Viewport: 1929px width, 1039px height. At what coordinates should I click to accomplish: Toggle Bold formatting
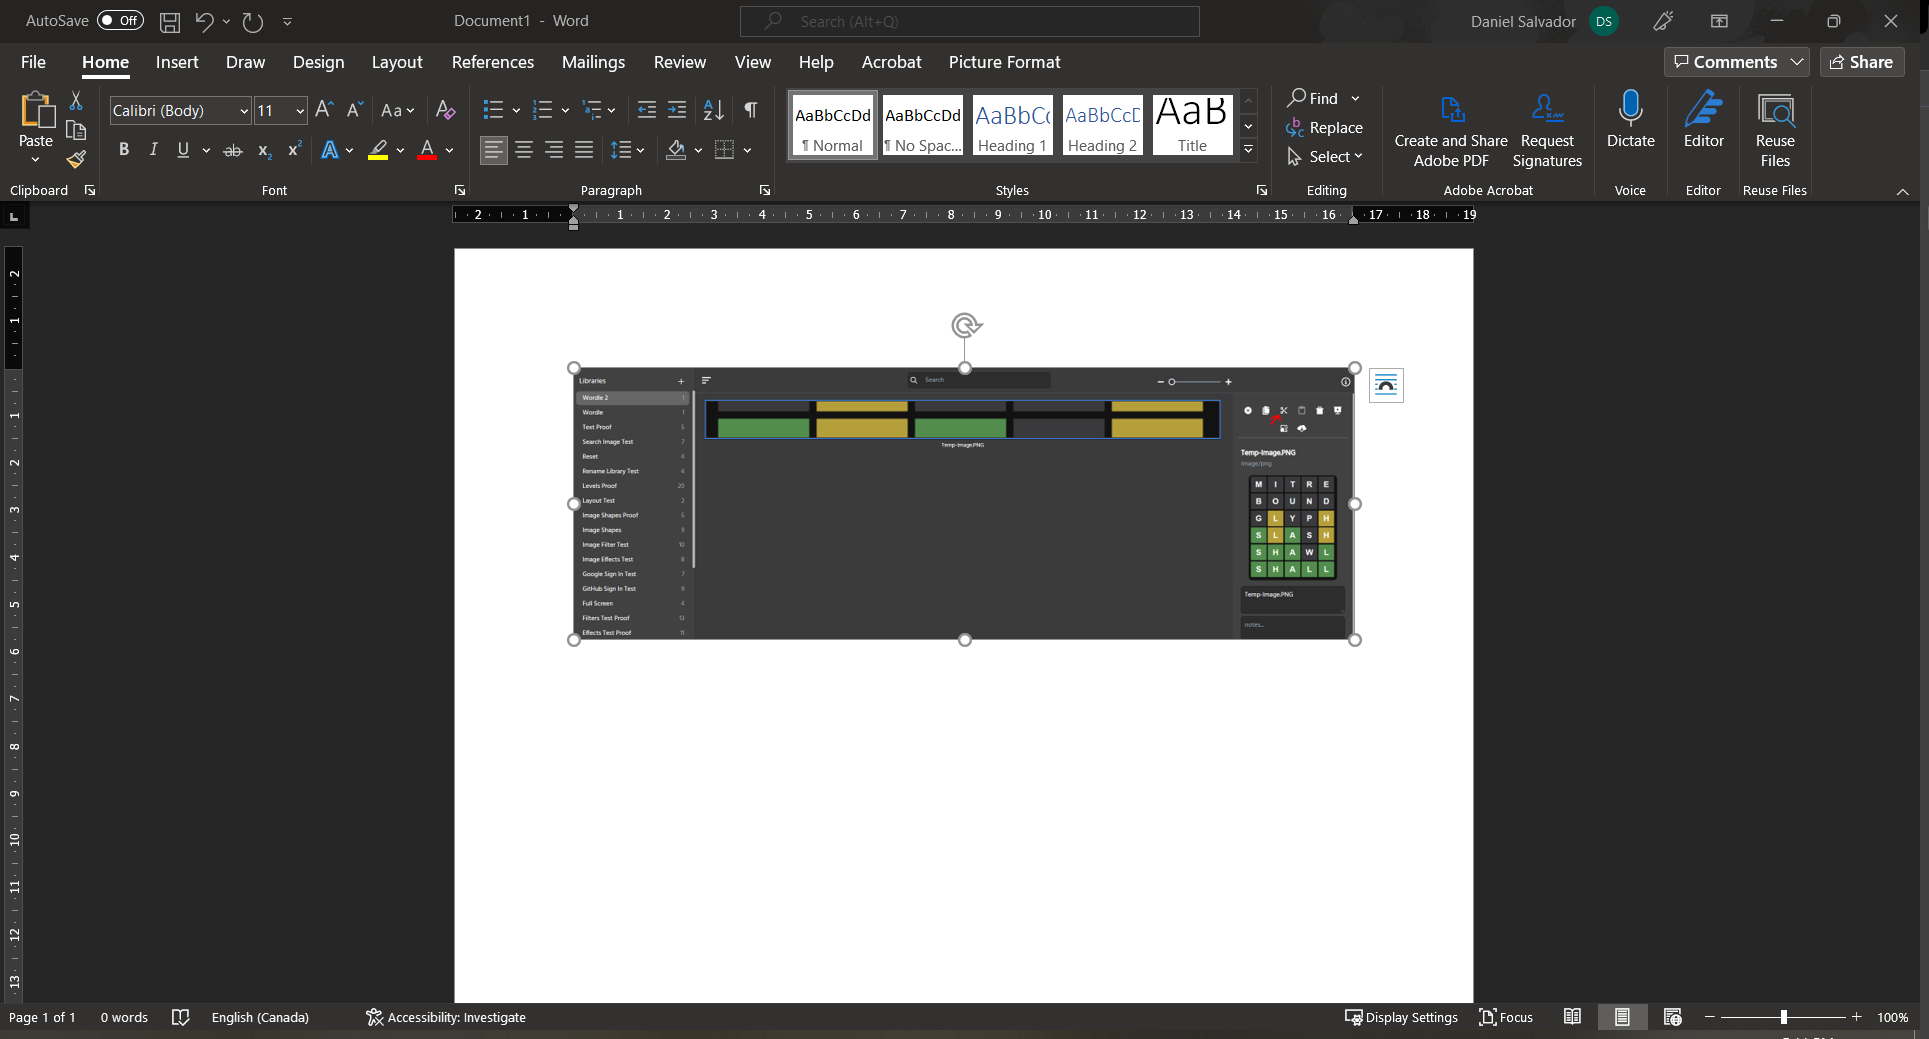pos(124,150)
